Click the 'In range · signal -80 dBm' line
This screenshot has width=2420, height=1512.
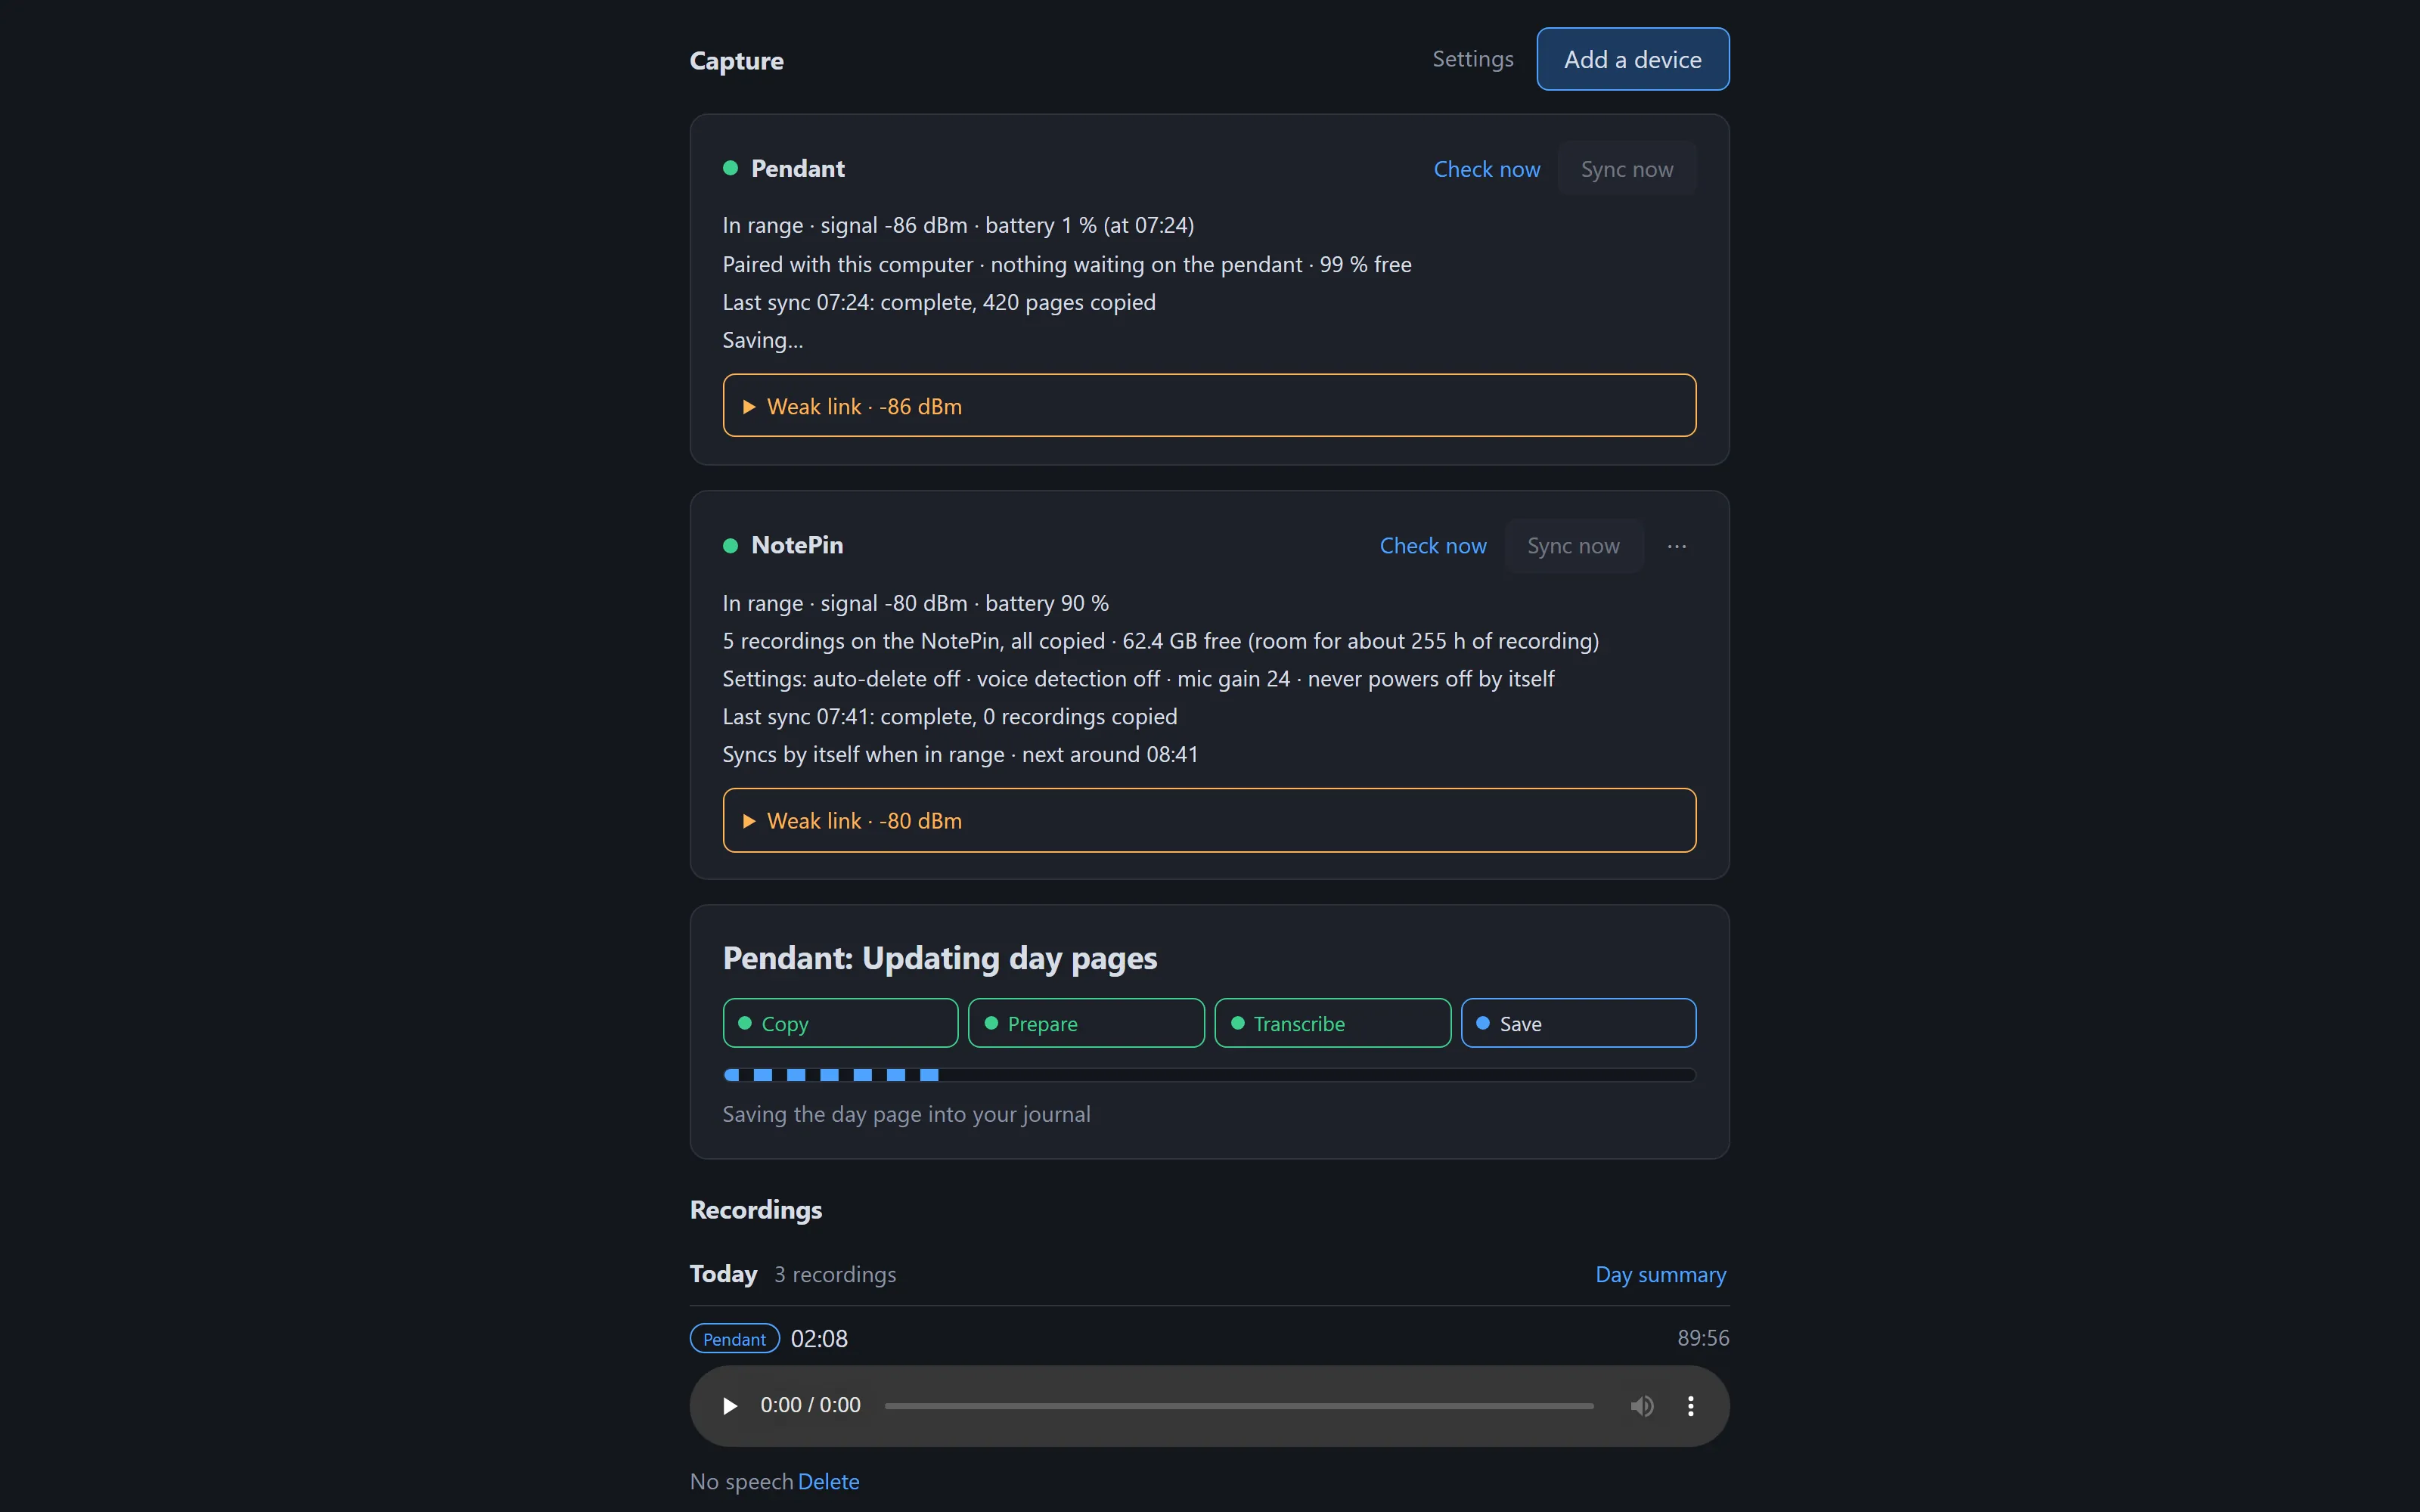pos(915,603)
